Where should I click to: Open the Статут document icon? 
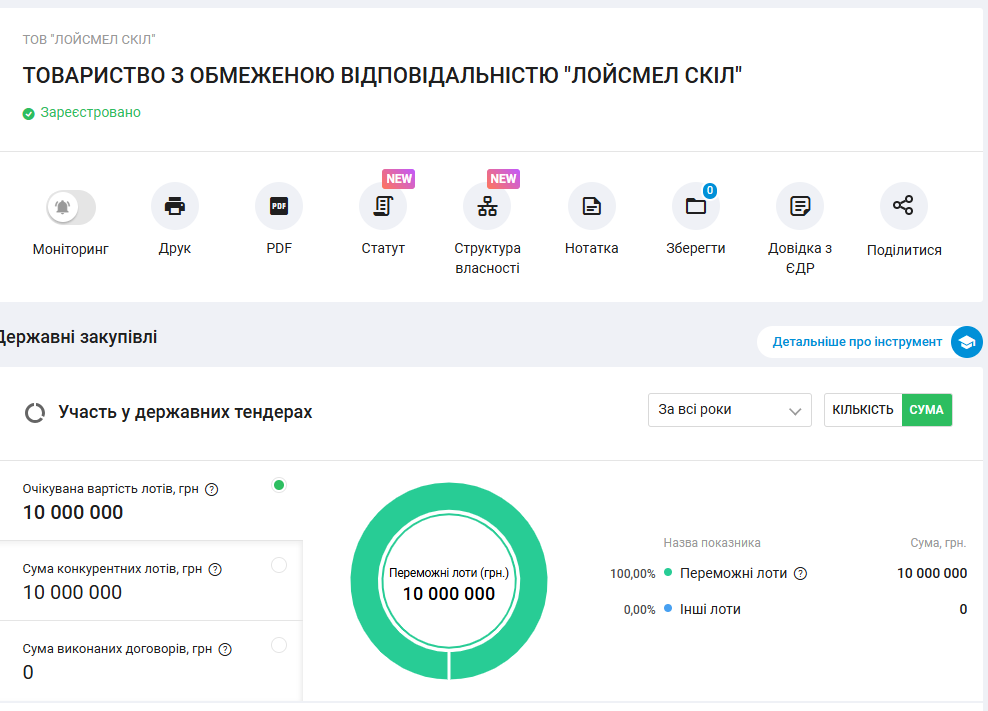click(x=383, y=207)
